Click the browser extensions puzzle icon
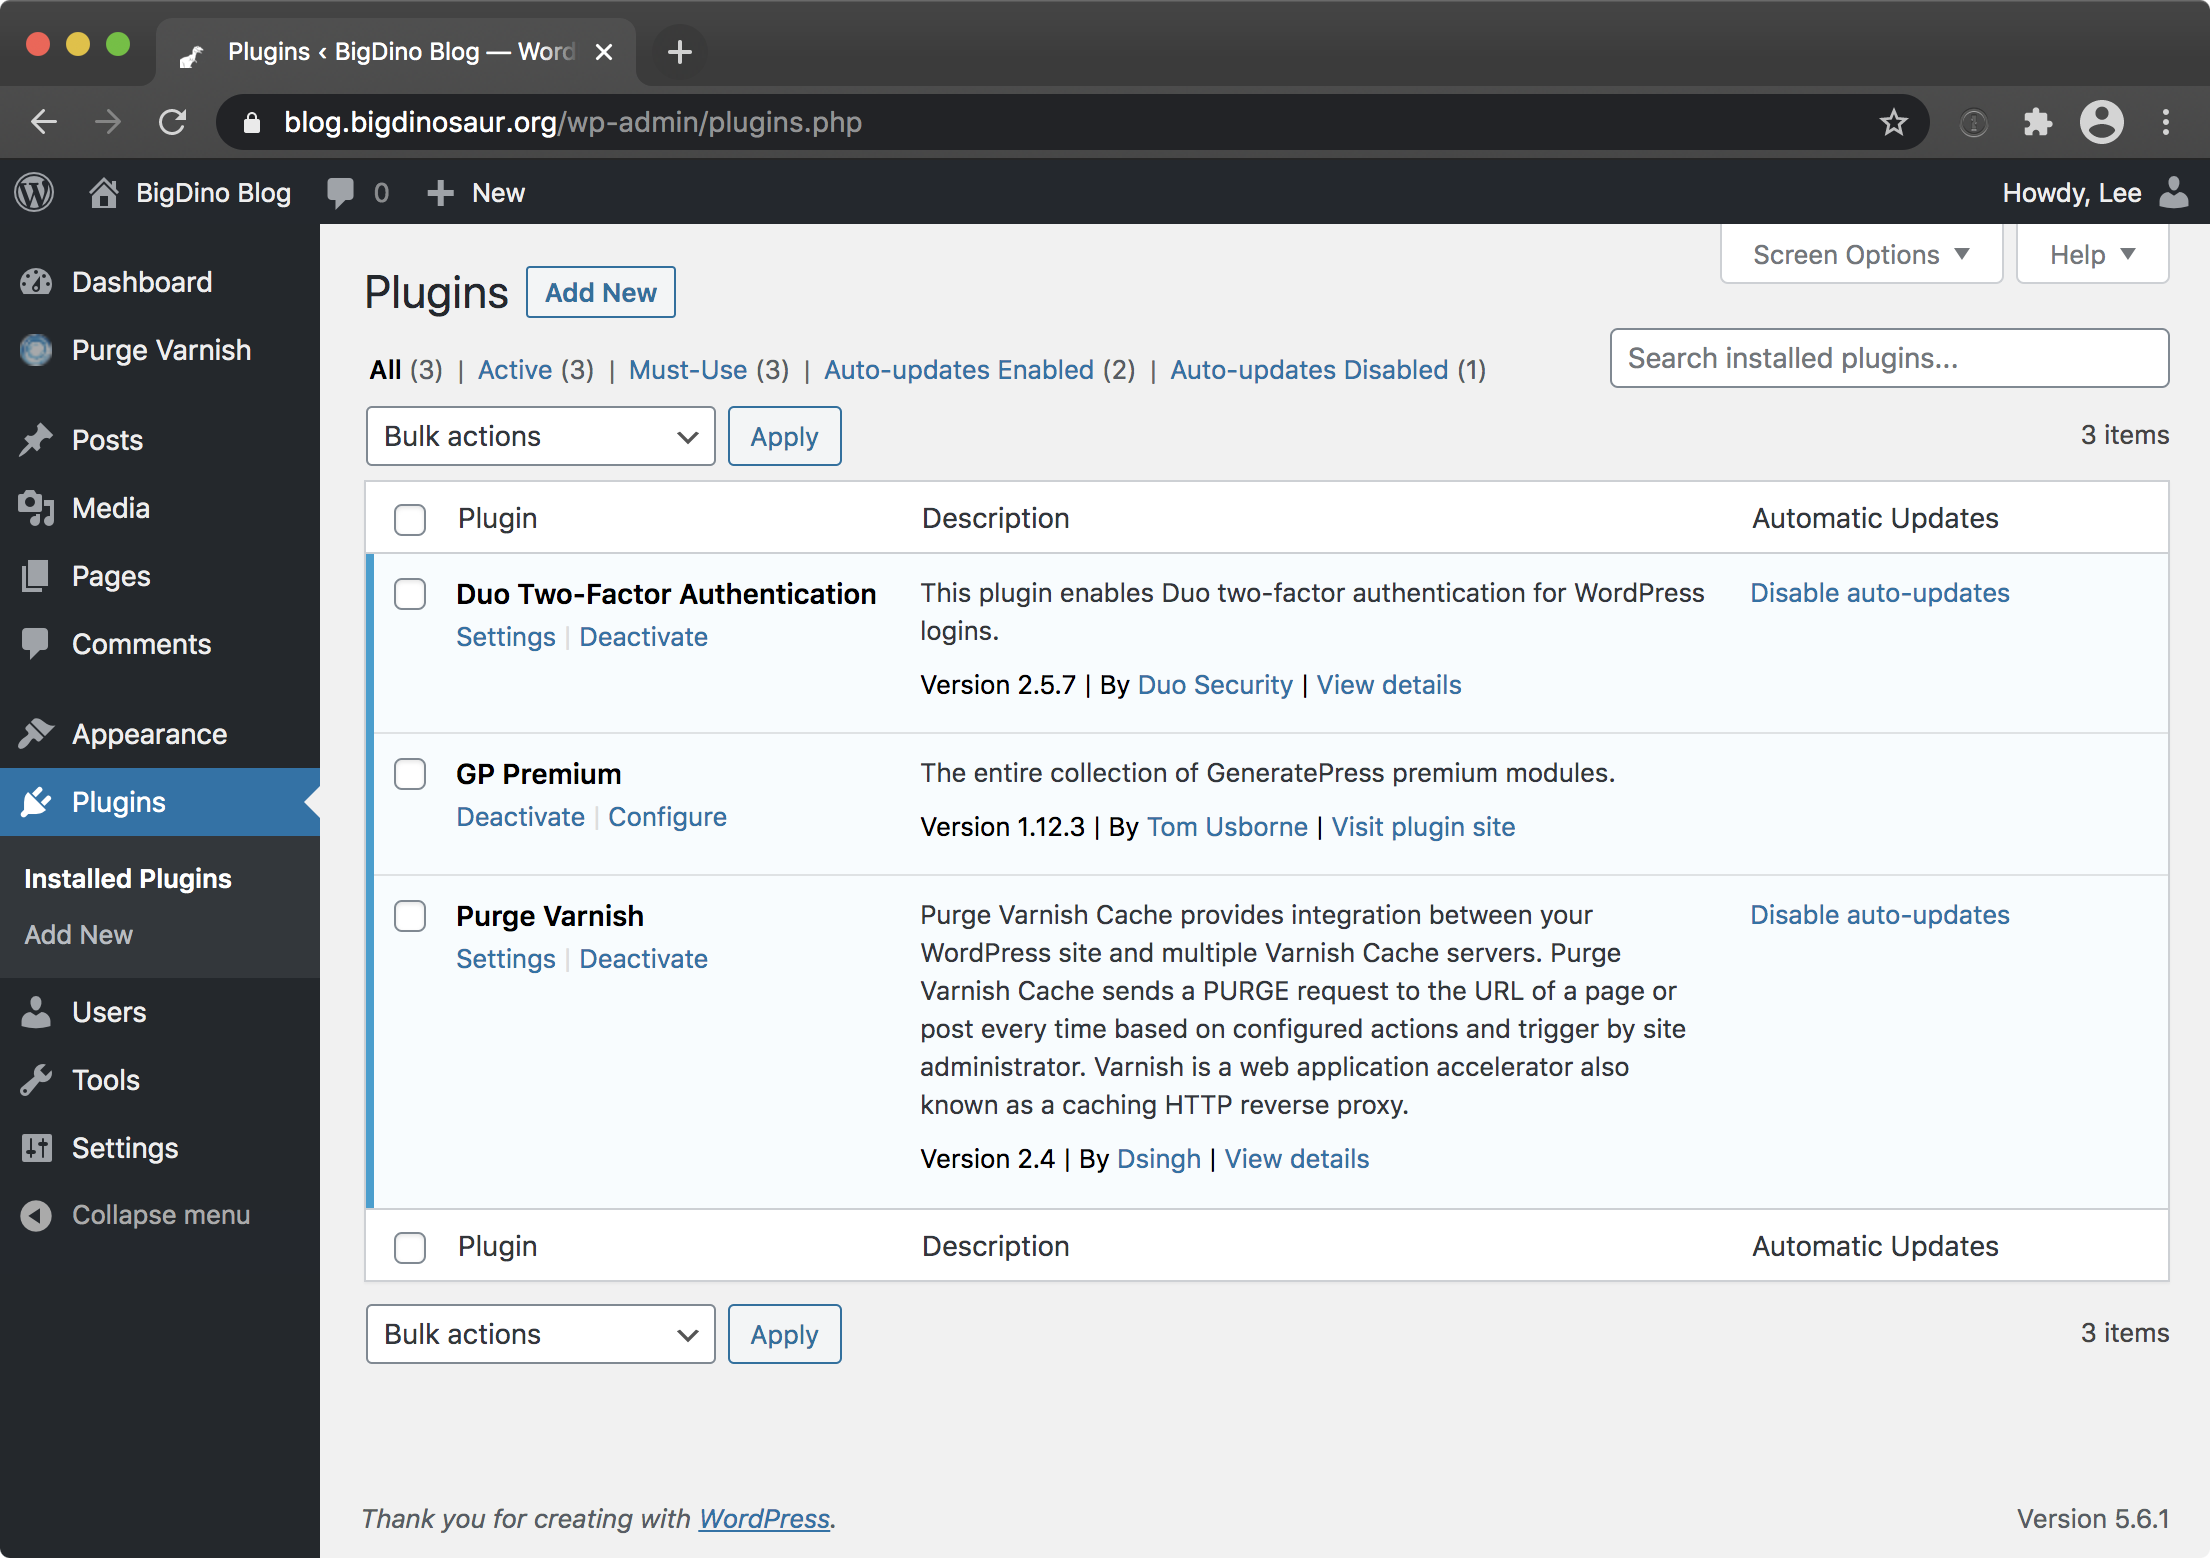This screenshot has height=1558, width=2210. pyautogui.click(x=2037, y=122)
